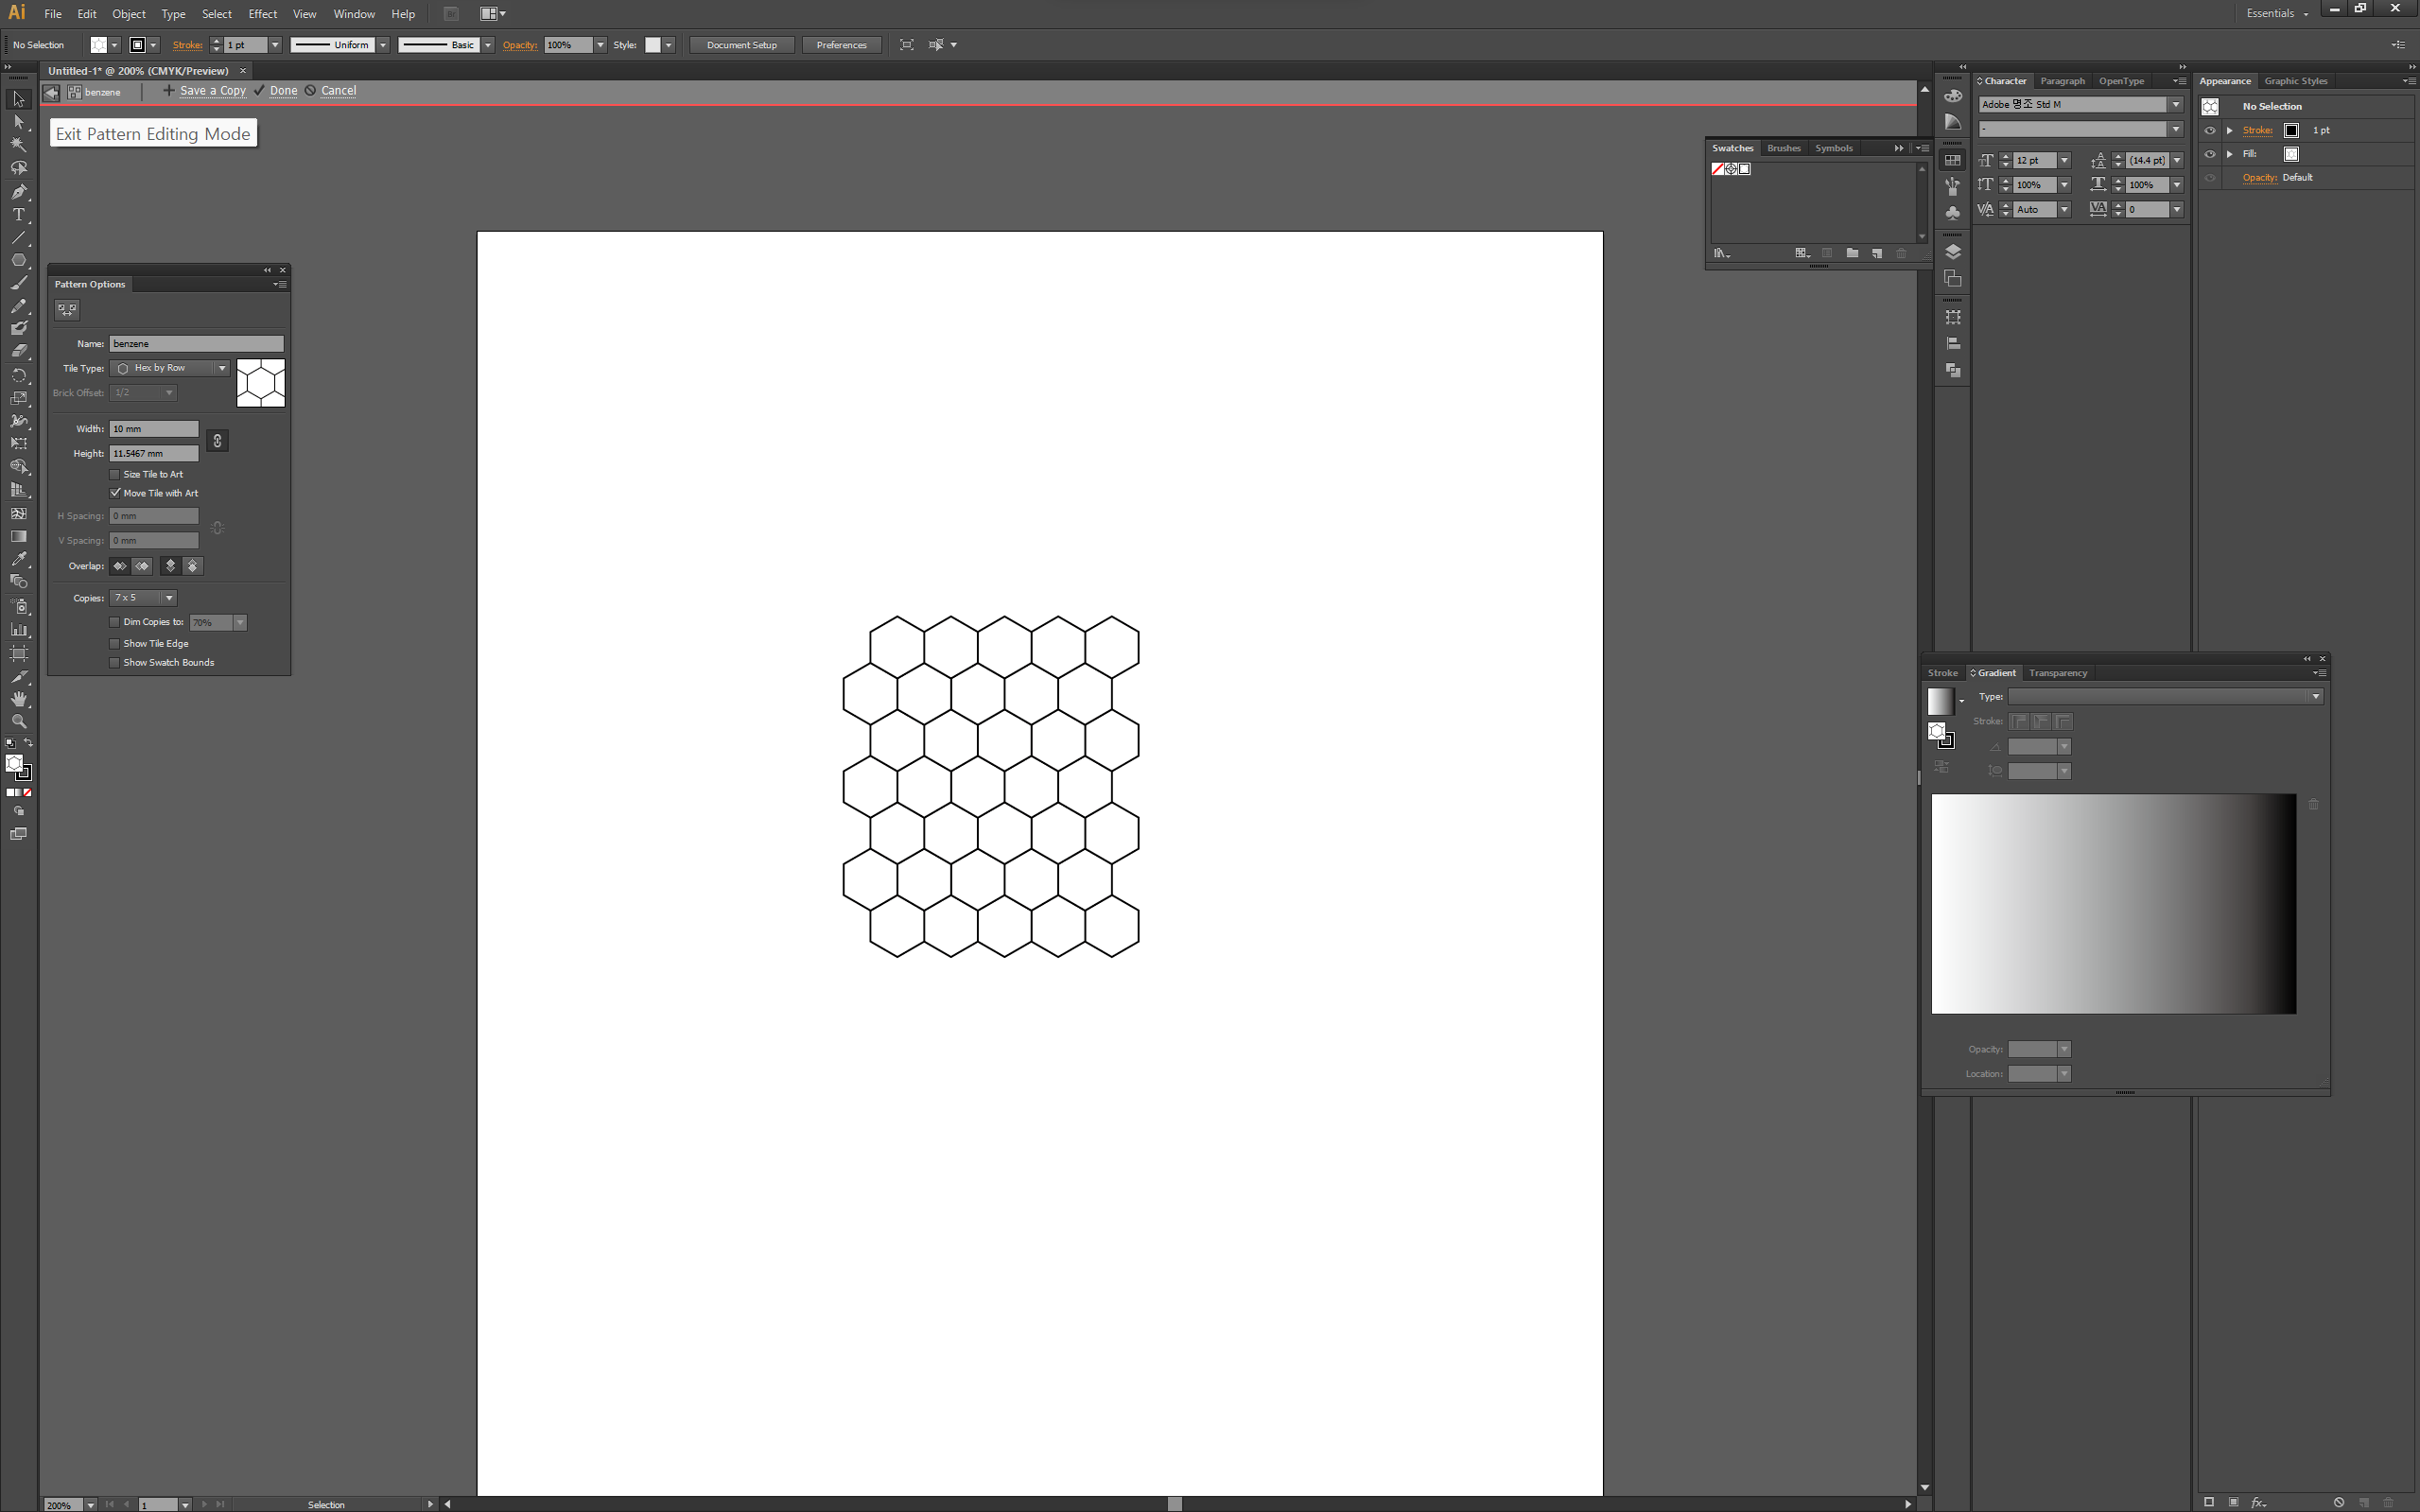Click the exit pattern editing arrow icon
The image size is (2420, 1512).
click(x=51, y=92)
